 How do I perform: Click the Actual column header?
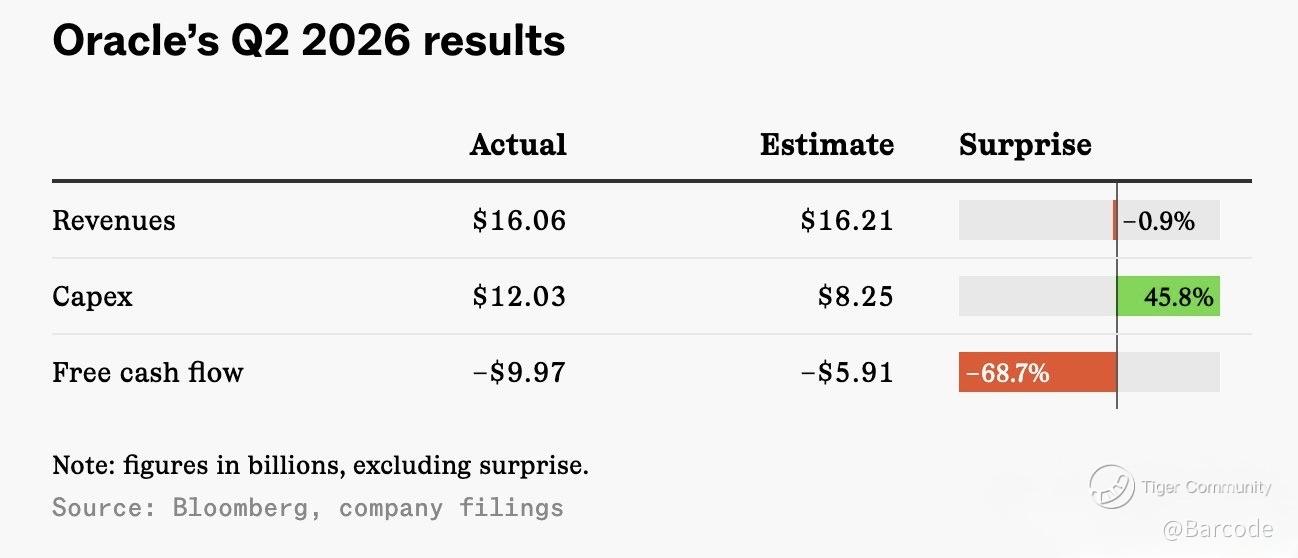(518, 144)
